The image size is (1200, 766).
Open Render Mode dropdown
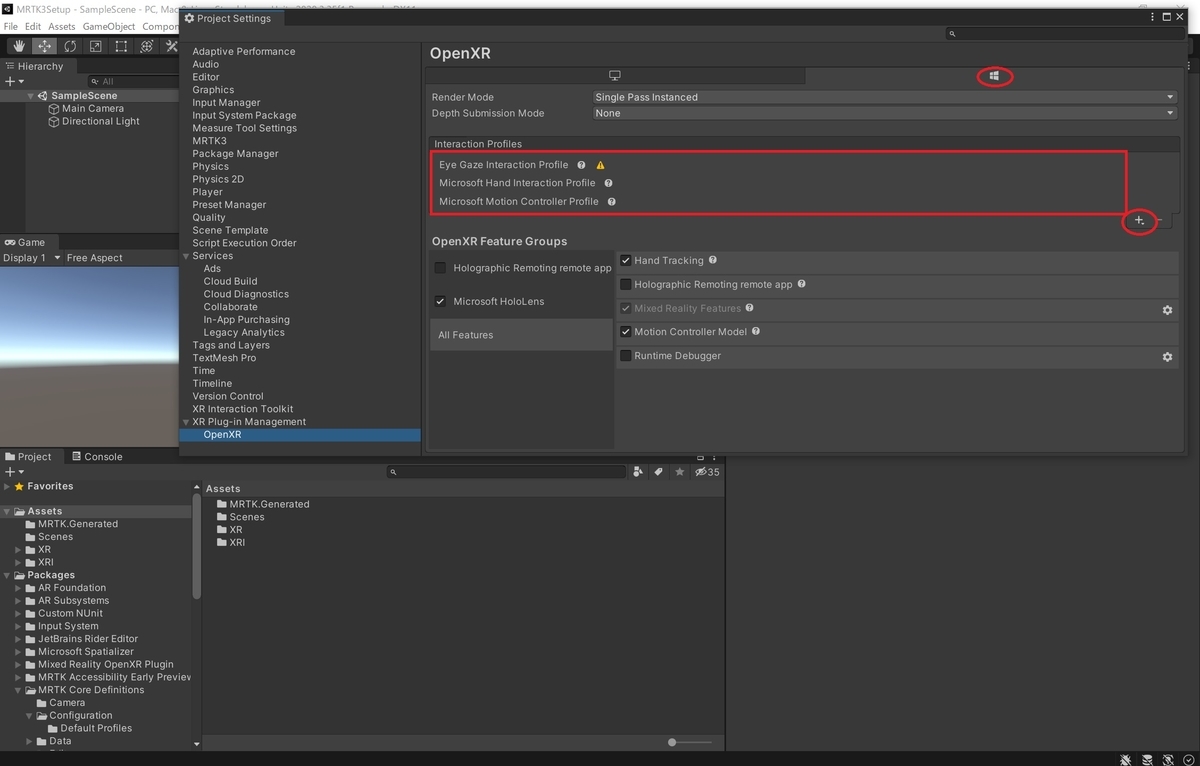click(884, 97)
